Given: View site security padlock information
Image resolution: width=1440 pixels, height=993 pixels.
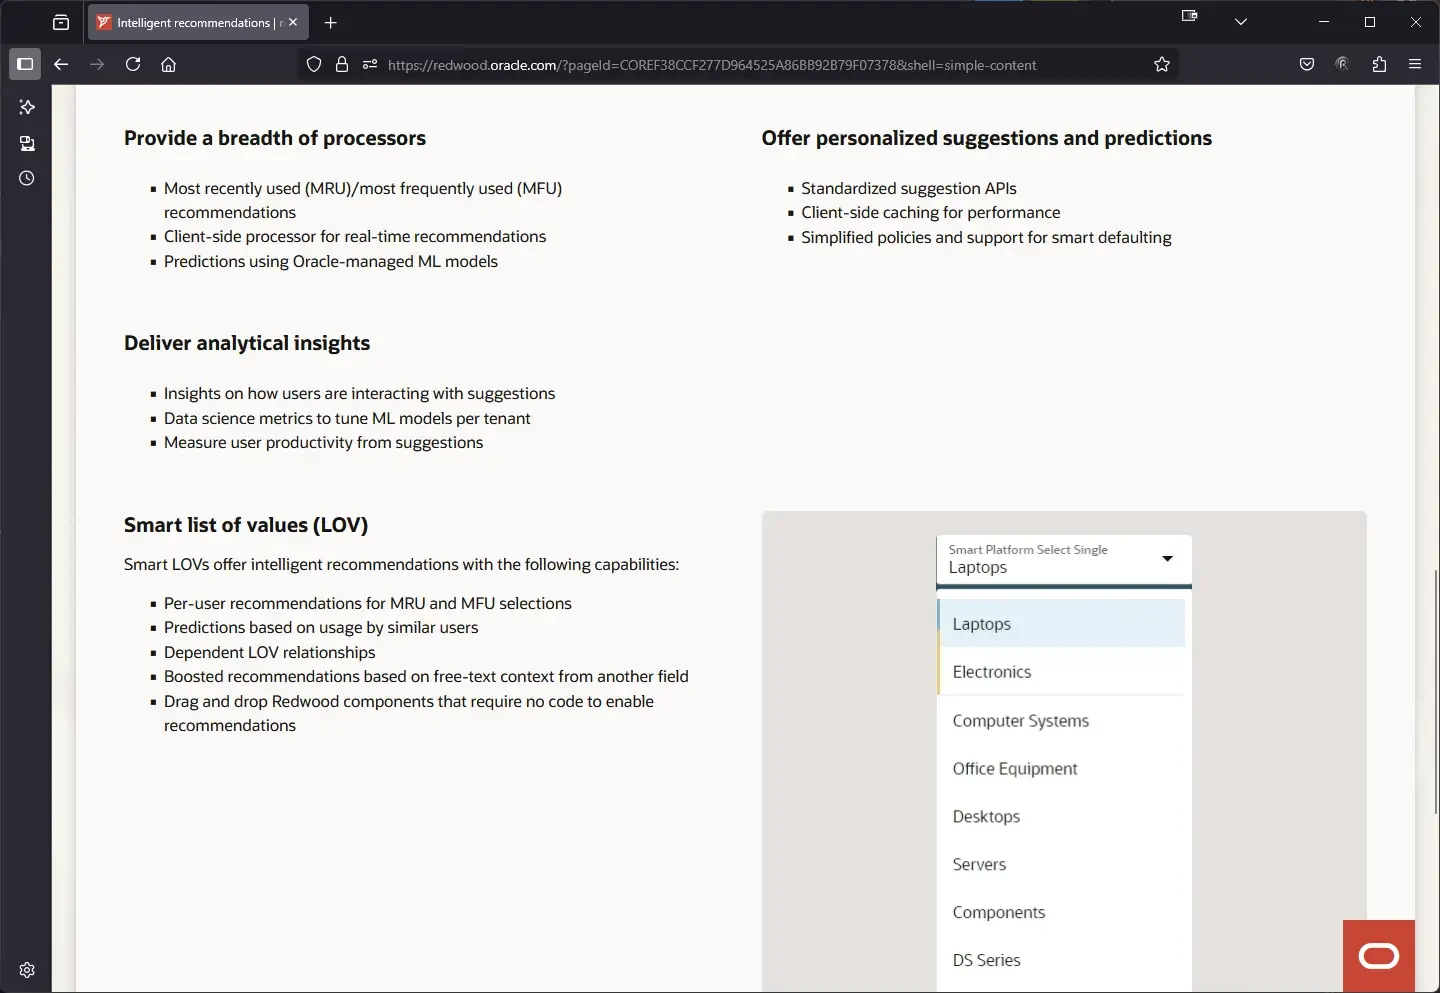Looking at the screenshot, I should point(342,64).
